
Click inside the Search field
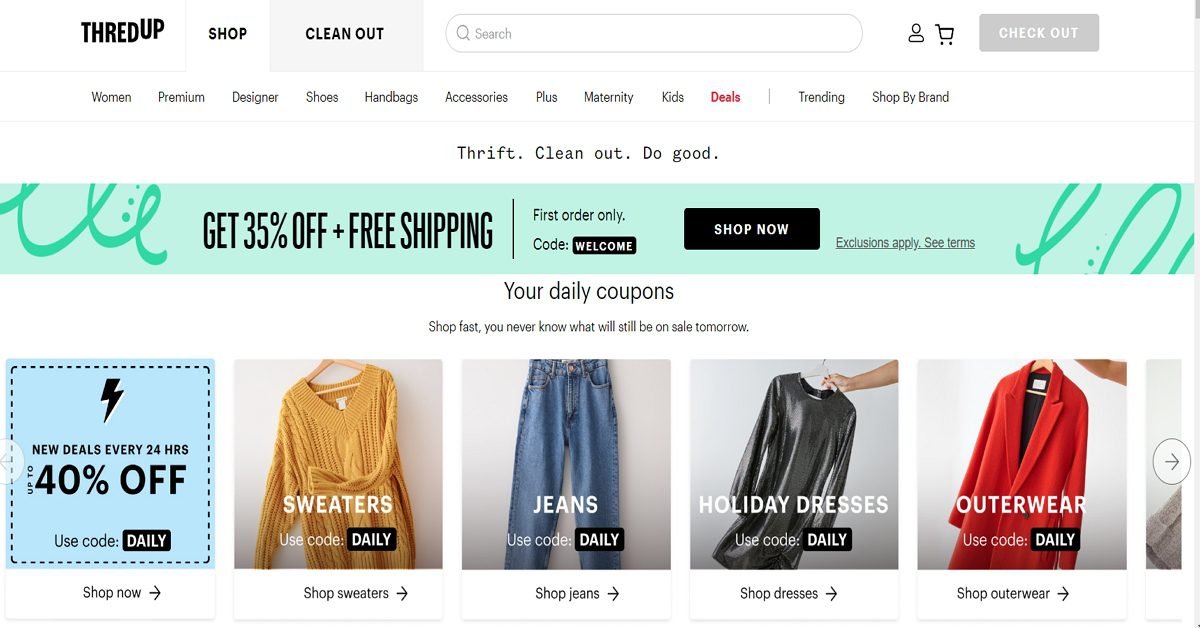coord(654,33)
